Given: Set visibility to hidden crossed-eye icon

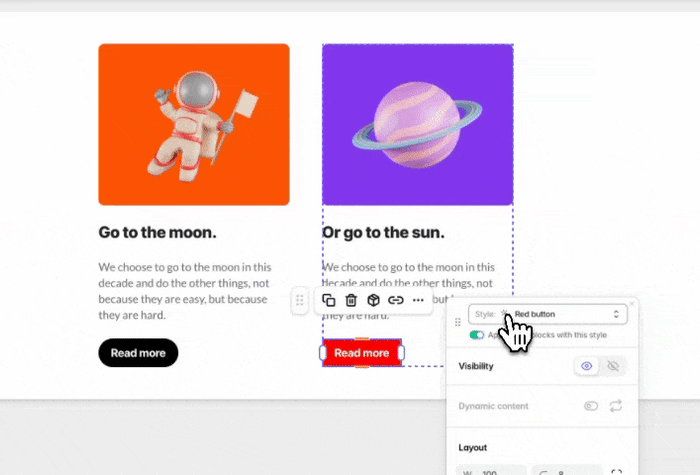Looking at the screenshot, I should coord(613,366).
